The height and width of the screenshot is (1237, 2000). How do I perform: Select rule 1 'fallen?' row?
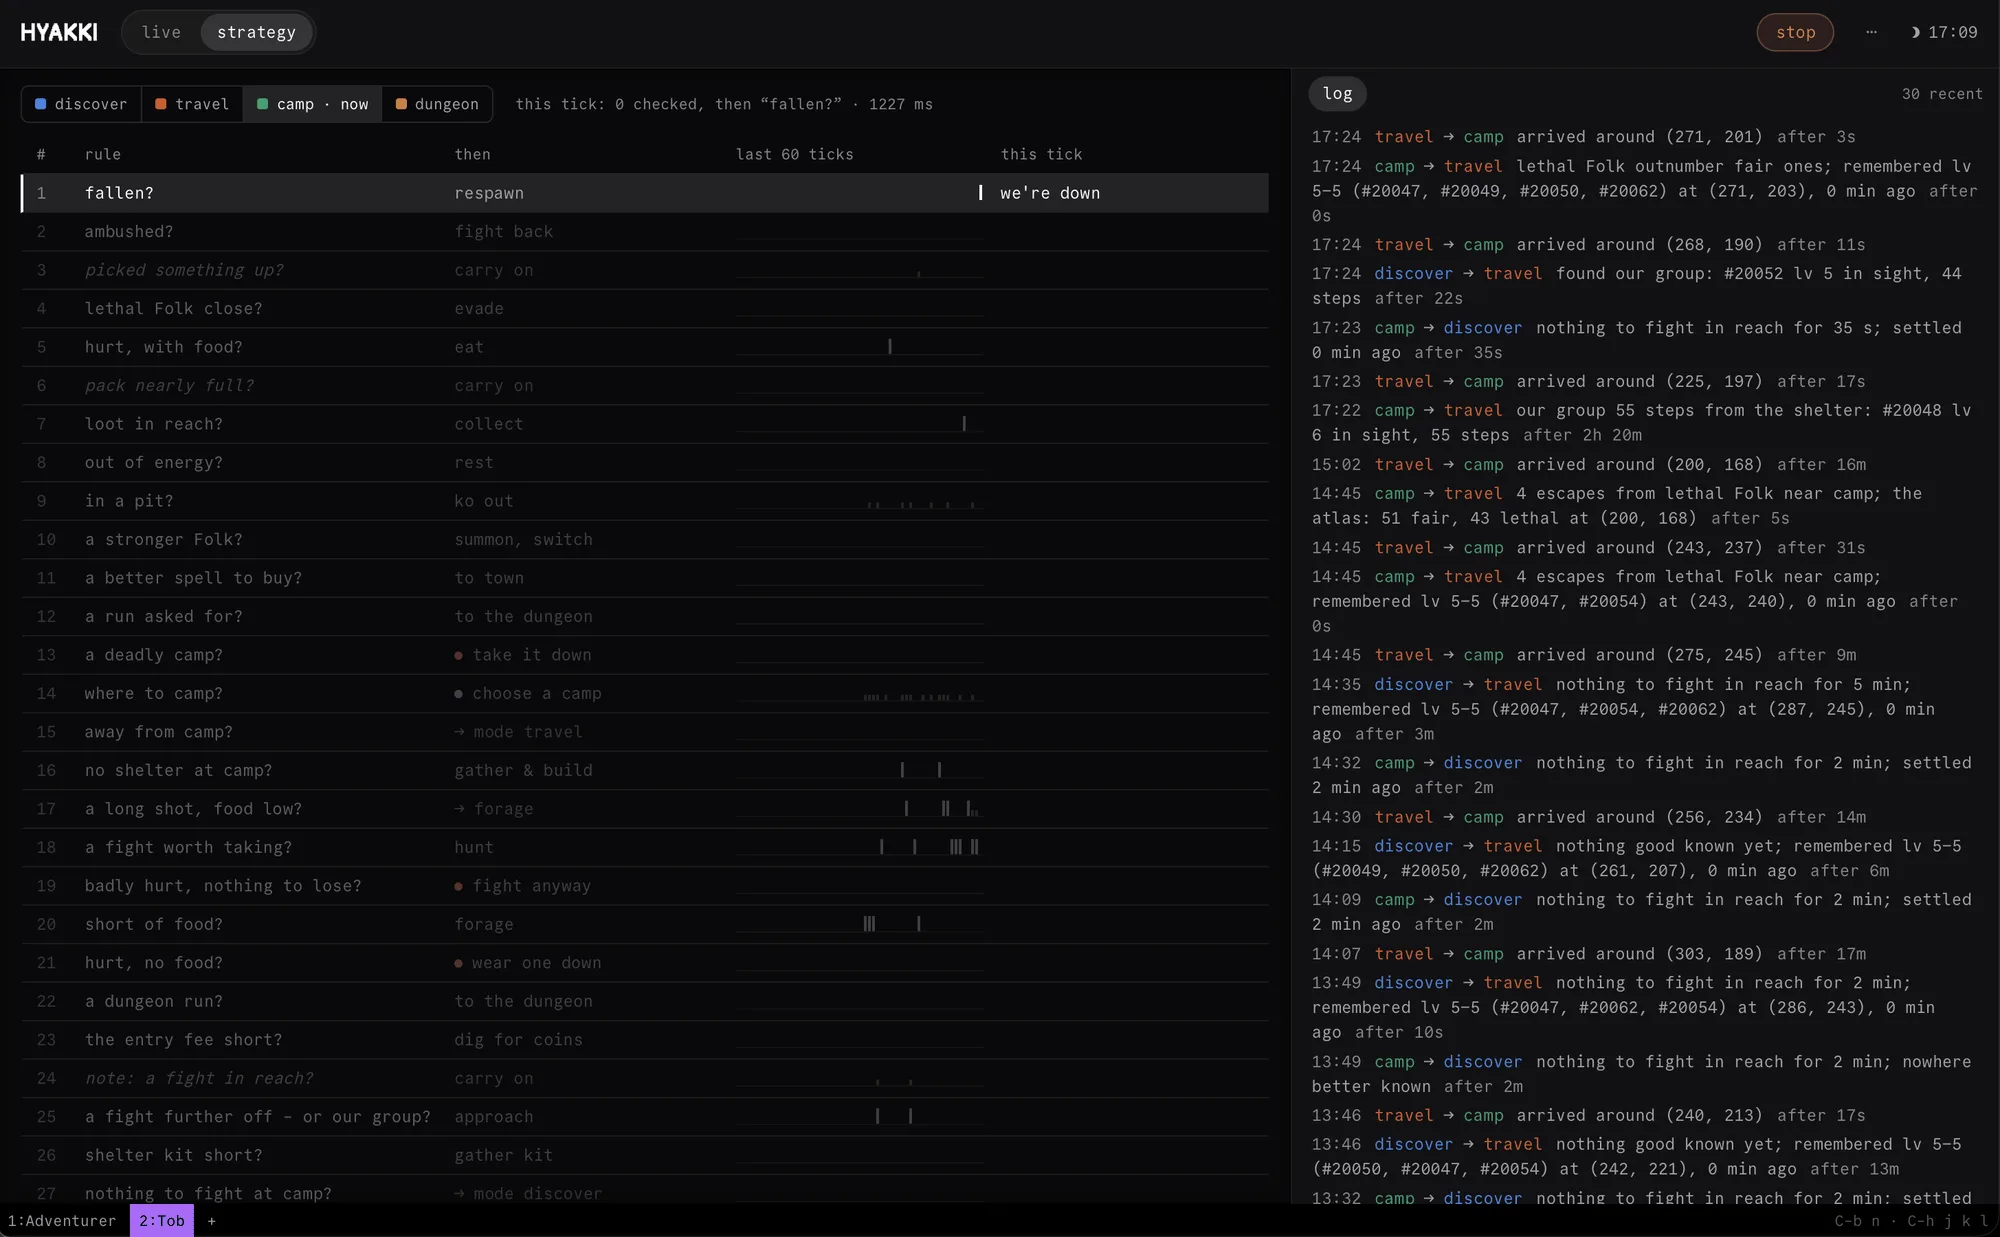(x=645, y=193)
